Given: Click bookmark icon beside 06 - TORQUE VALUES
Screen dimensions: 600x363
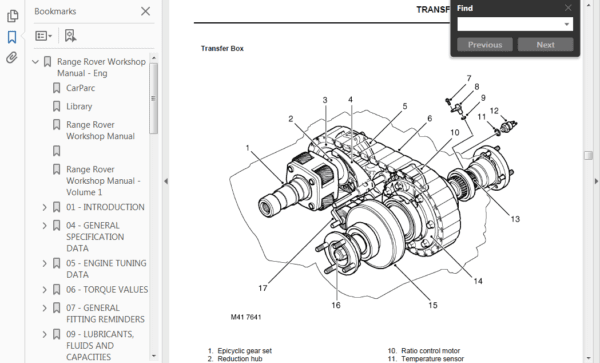Looking at the screenshot, I should tap(57, 290).
